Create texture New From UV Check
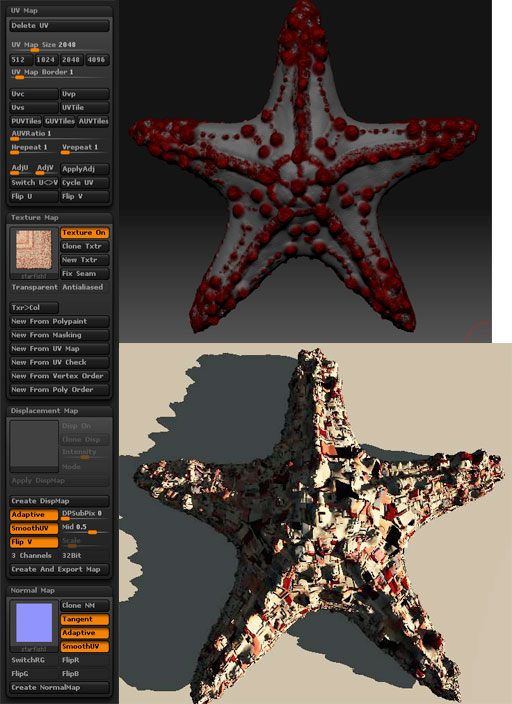The image size is (512, 704). pyautogui.click(x=59, y=362)
